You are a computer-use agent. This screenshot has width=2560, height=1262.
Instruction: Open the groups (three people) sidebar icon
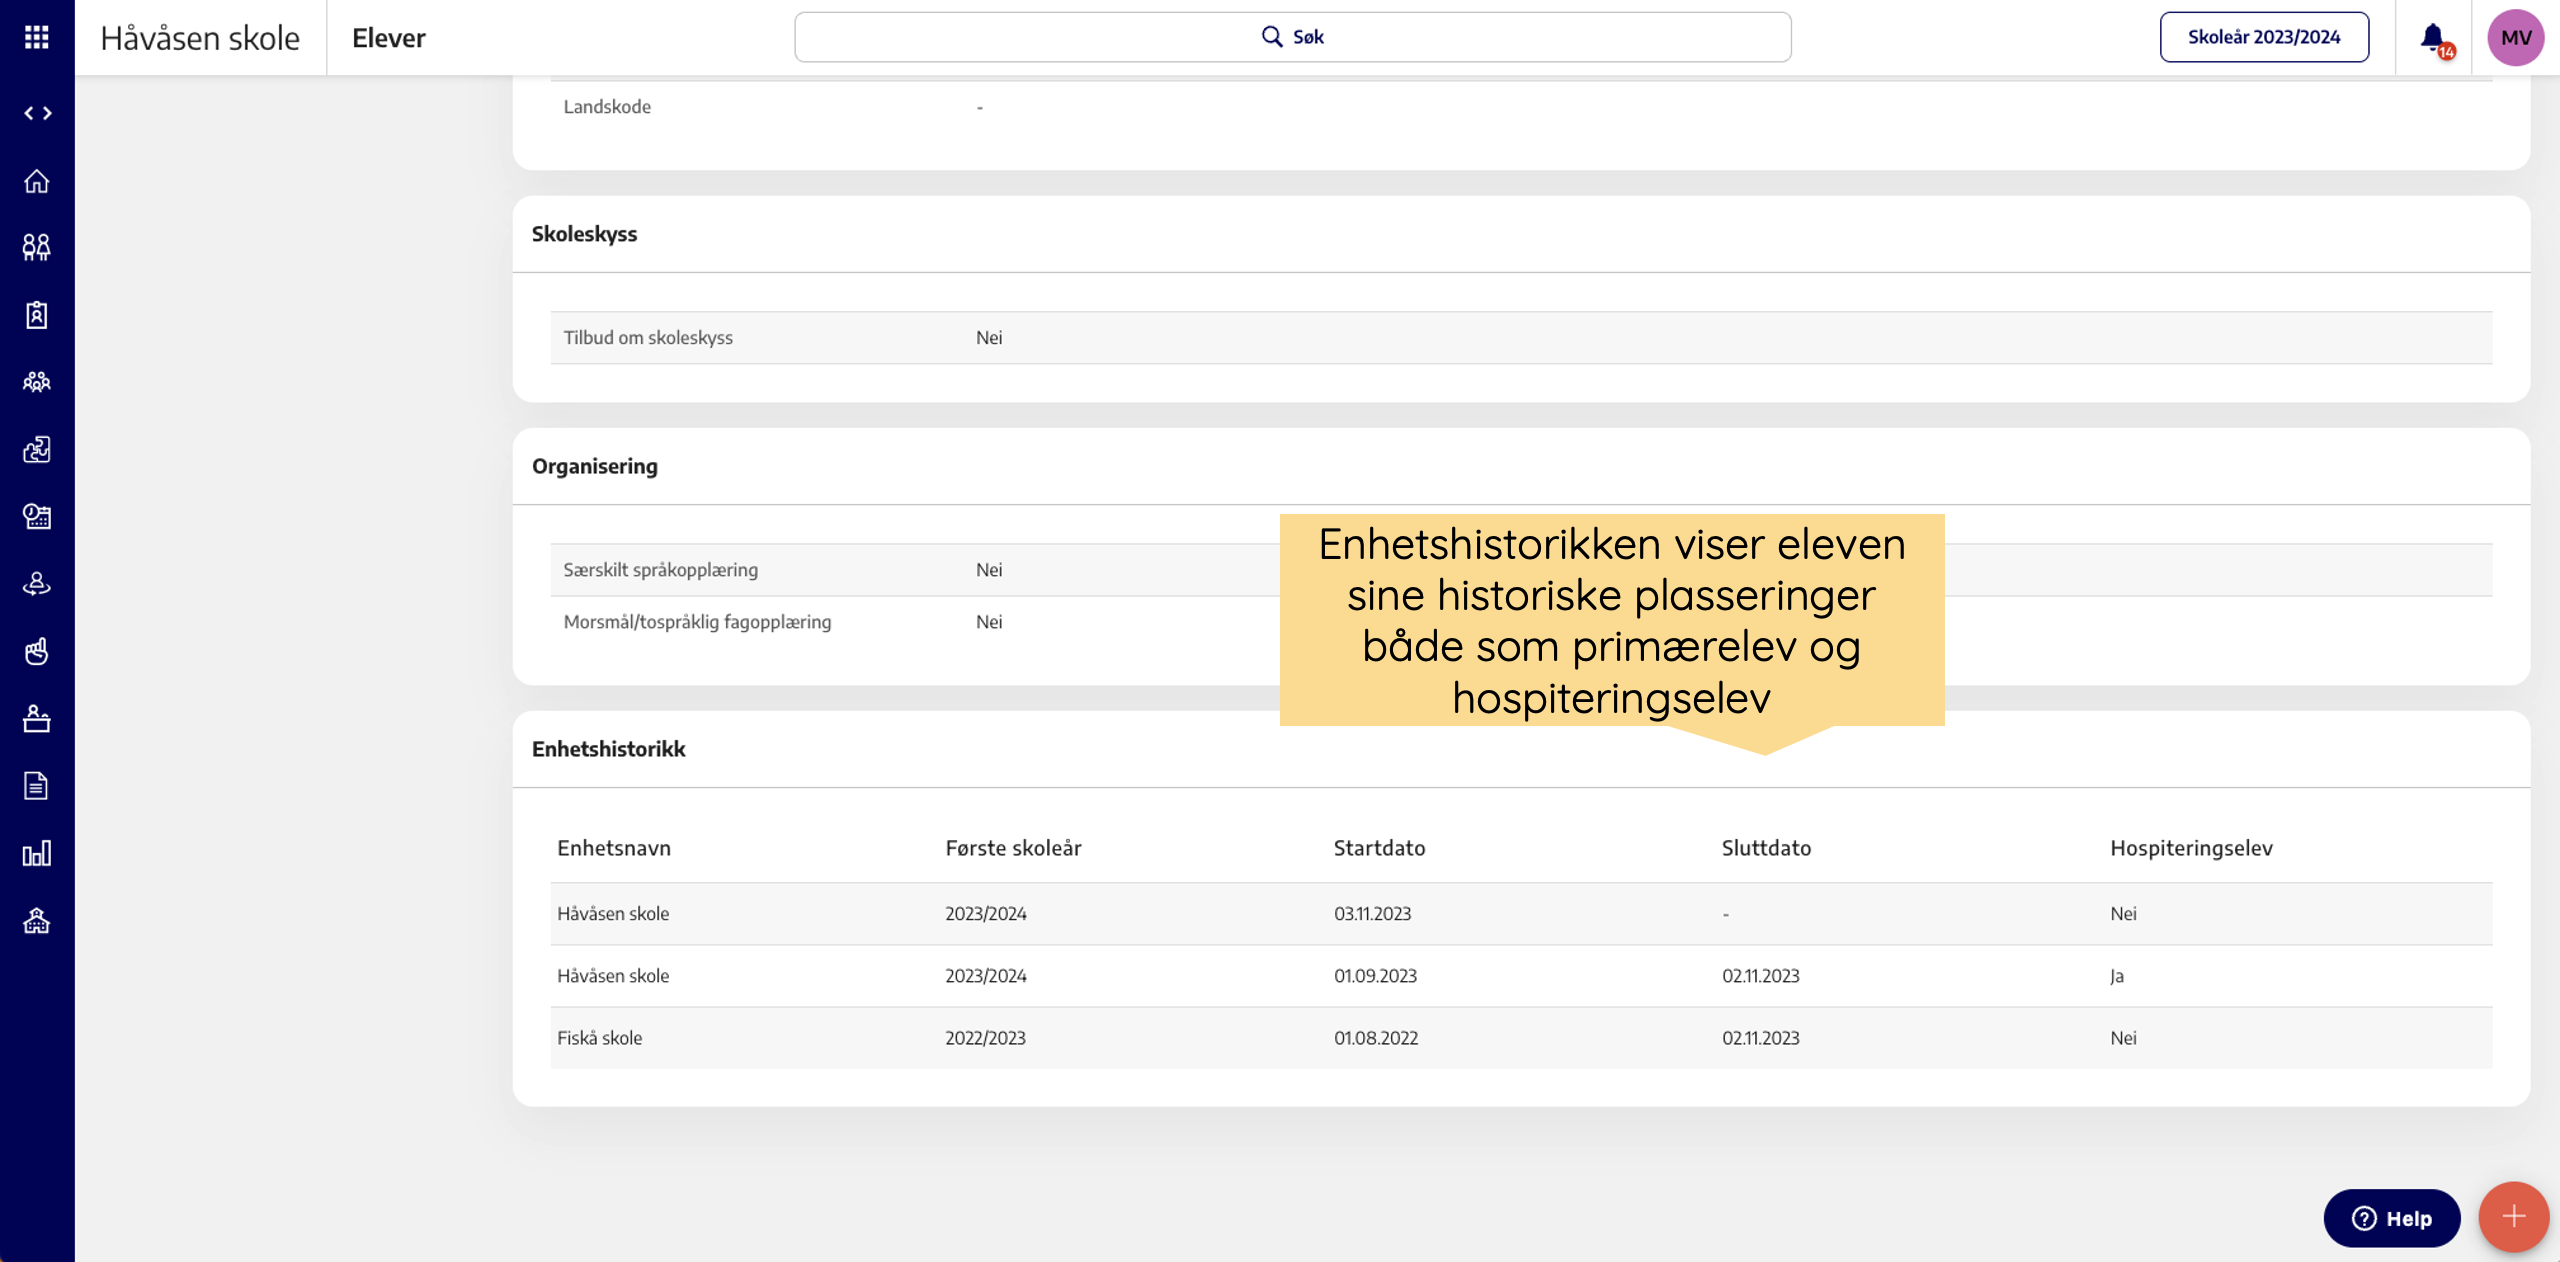(37, 381)
